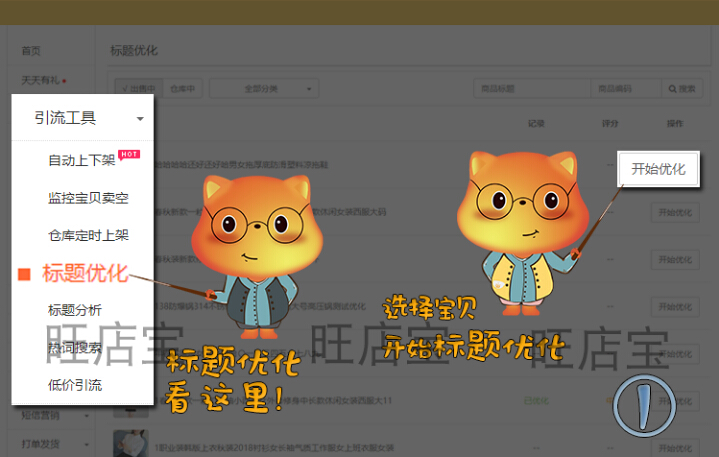Click the HOT badge beside 自动上下架
This screenshot has width=719, height=457.
pos(127,154)
